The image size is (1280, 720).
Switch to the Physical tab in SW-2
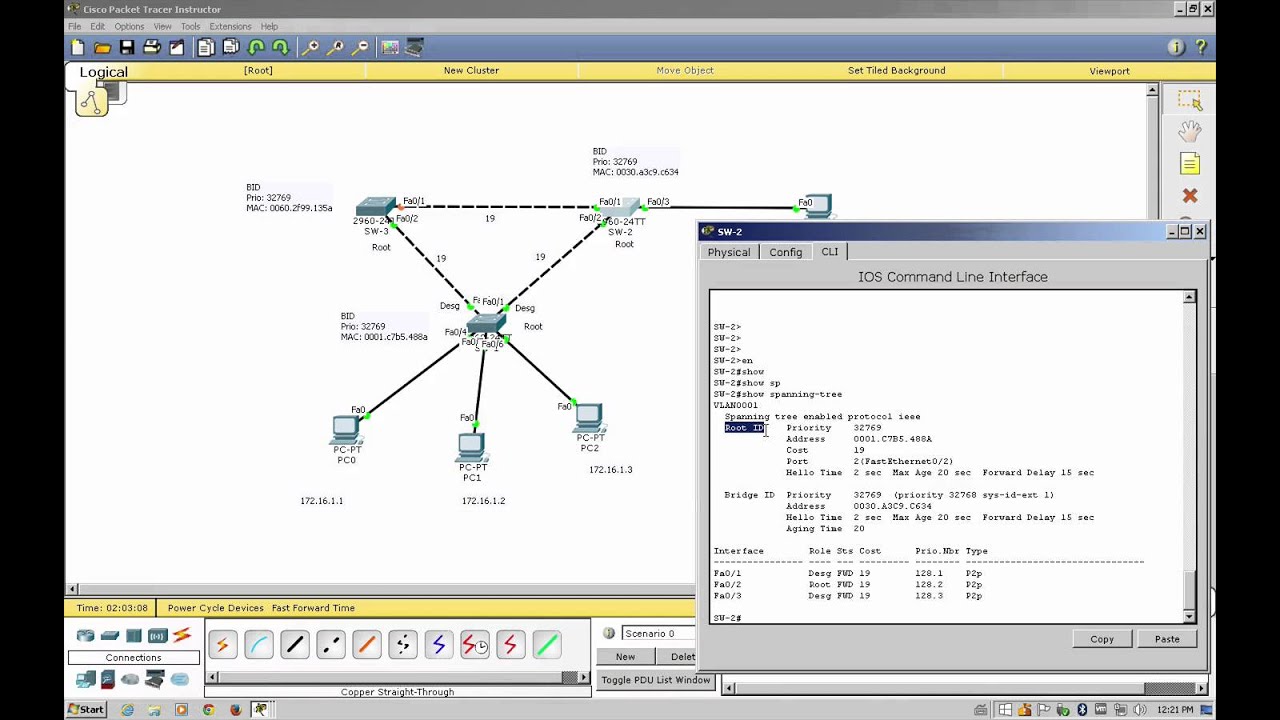[x=729, y=252]
